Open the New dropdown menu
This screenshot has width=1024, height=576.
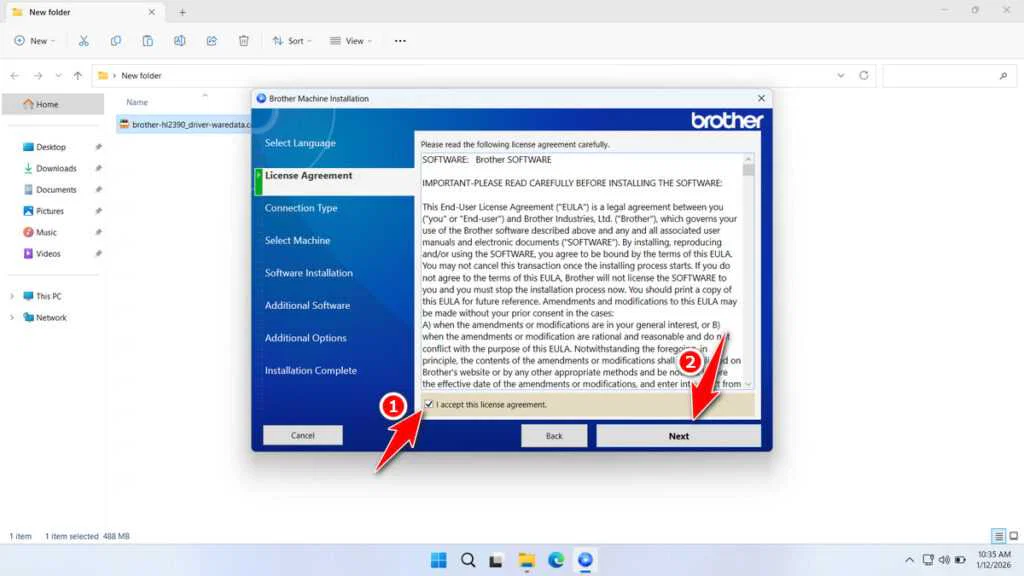(35, 40)
